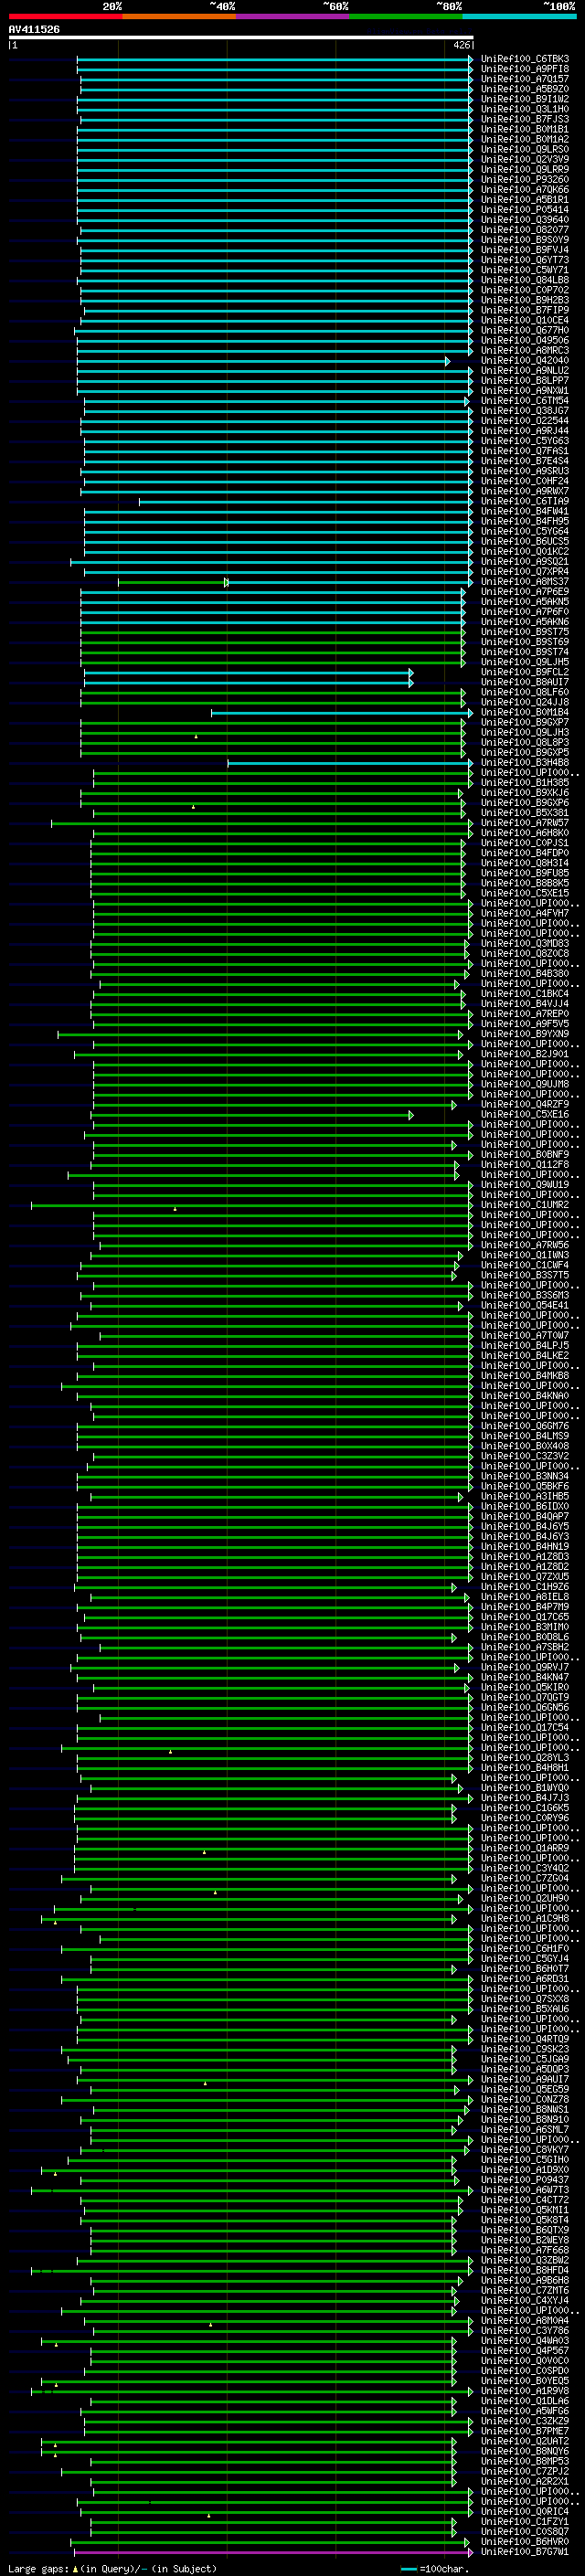The height and width of the screenshot is (2576, 585).
Task: Click hit label UniRef100_P93260
Action: pyautogui.click(x=525, y=179)
